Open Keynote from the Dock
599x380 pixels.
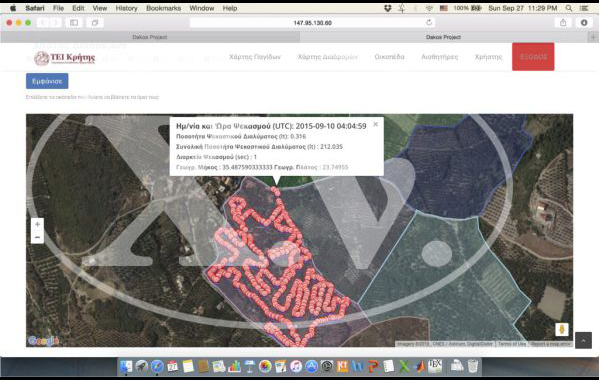point(249,366)
